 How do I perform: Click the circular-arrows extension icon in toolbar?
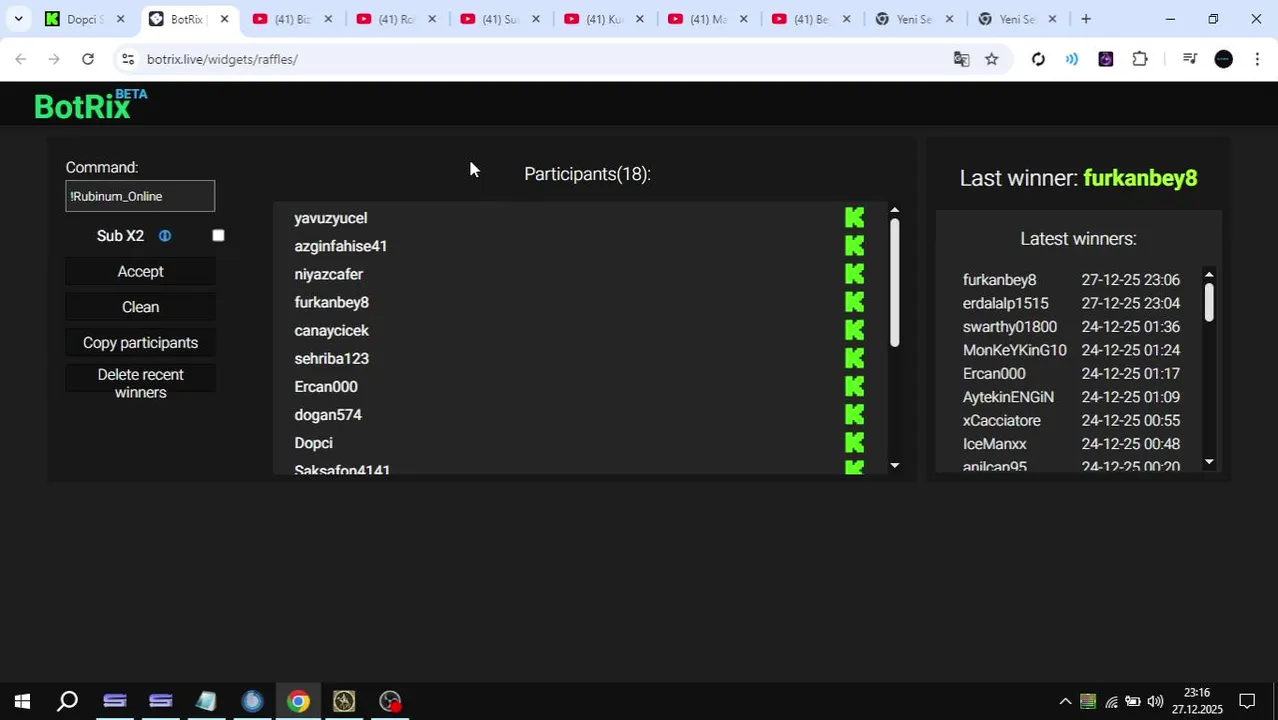click(x=1038, y=59)
